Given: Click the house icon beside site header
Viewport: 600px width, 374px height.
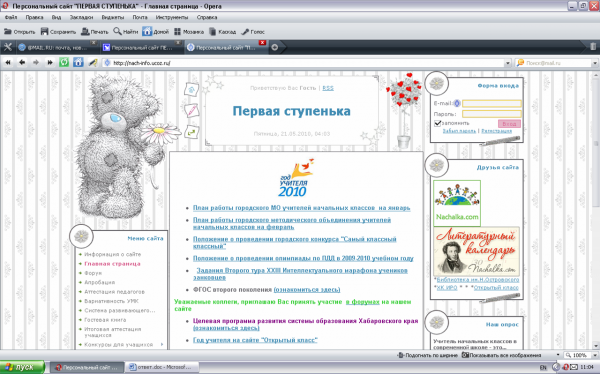Looking at the screenshot, I should [x=191, y=90].
